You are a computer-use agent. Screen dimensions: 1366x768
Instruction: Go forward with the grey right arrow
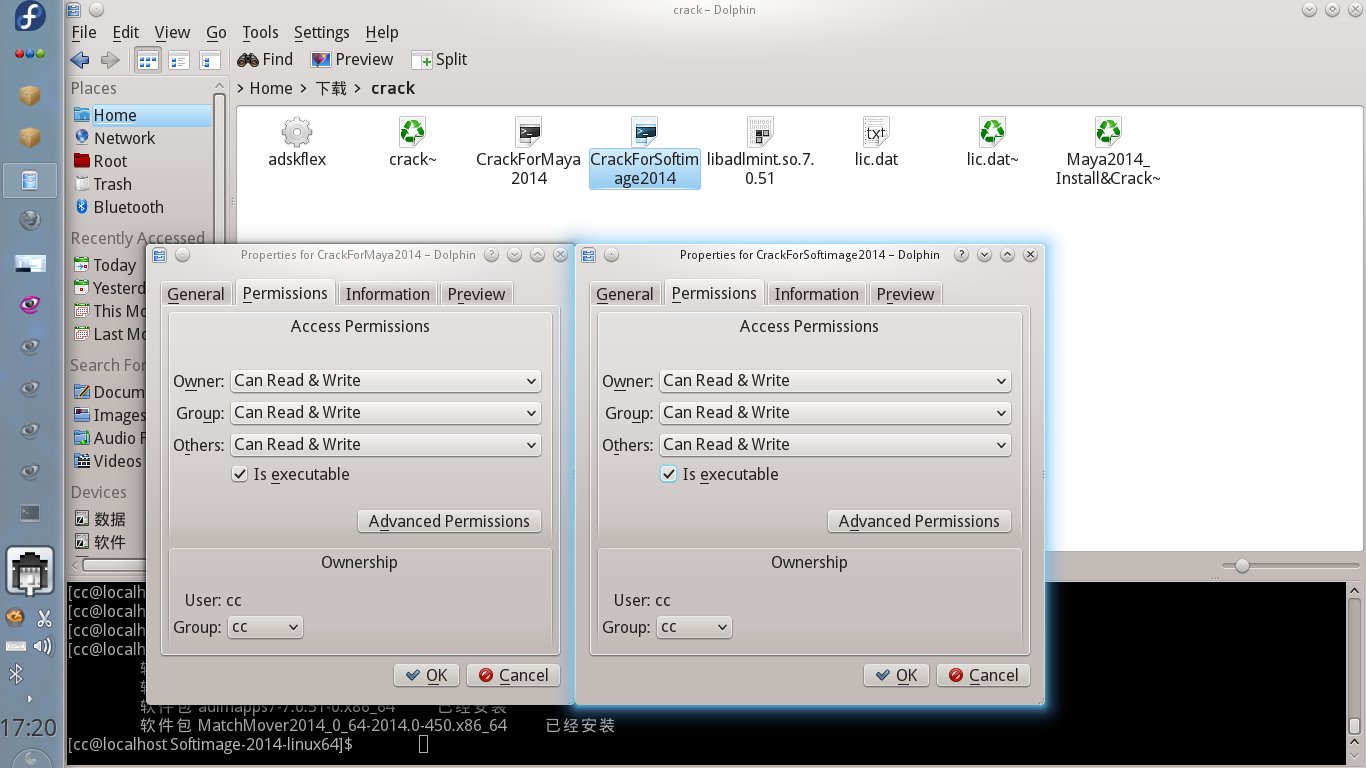pos(109,60)
